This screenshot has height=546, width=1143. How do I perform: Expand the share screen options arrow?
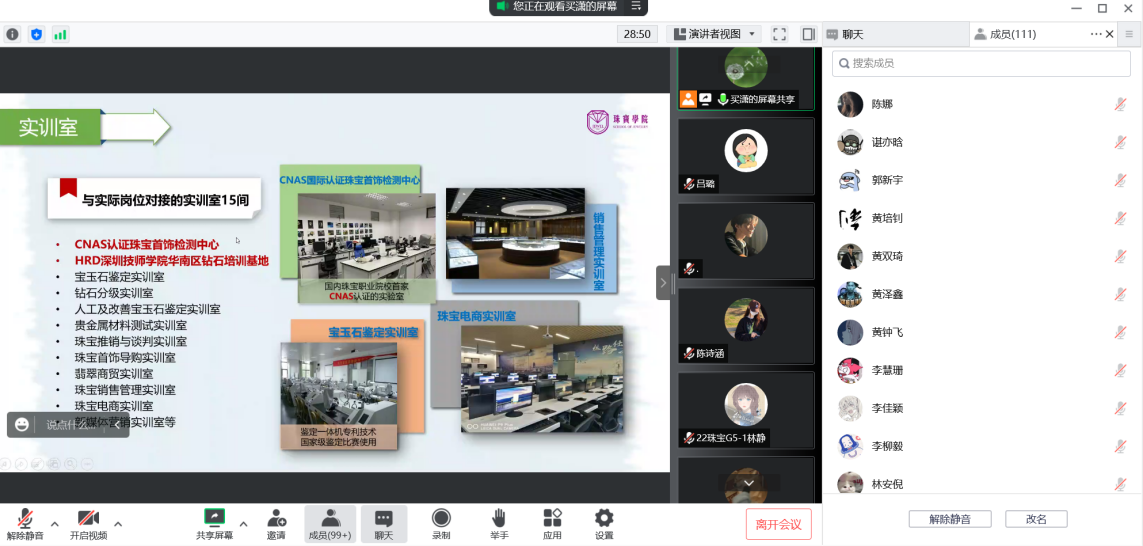click(x=243, y=524)
